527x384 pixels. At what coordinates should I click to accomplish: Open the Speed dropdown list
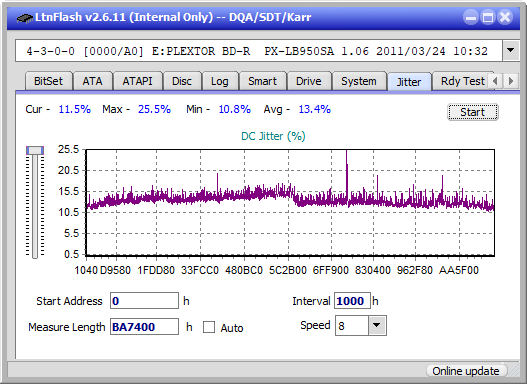(x=377, y=325)
